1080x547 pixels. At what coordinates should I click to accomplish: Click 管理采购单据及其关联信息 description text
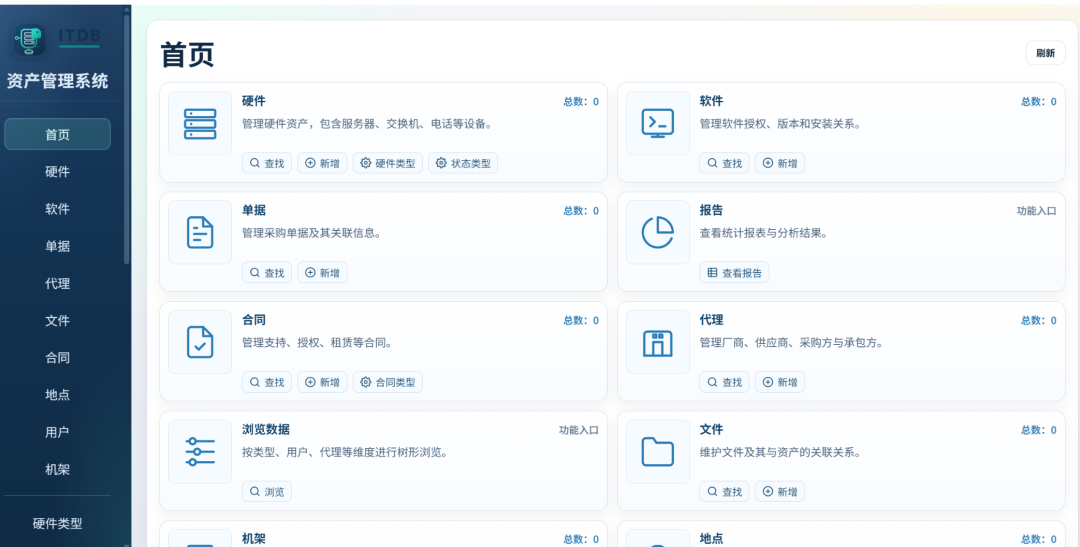point(311,233)
